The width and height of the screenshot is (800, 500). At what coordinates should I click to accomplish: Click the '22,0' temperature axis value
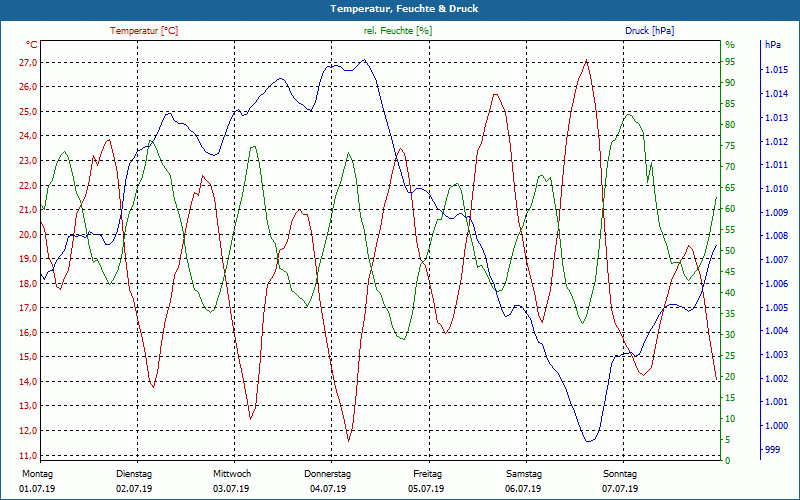[28, 185]
